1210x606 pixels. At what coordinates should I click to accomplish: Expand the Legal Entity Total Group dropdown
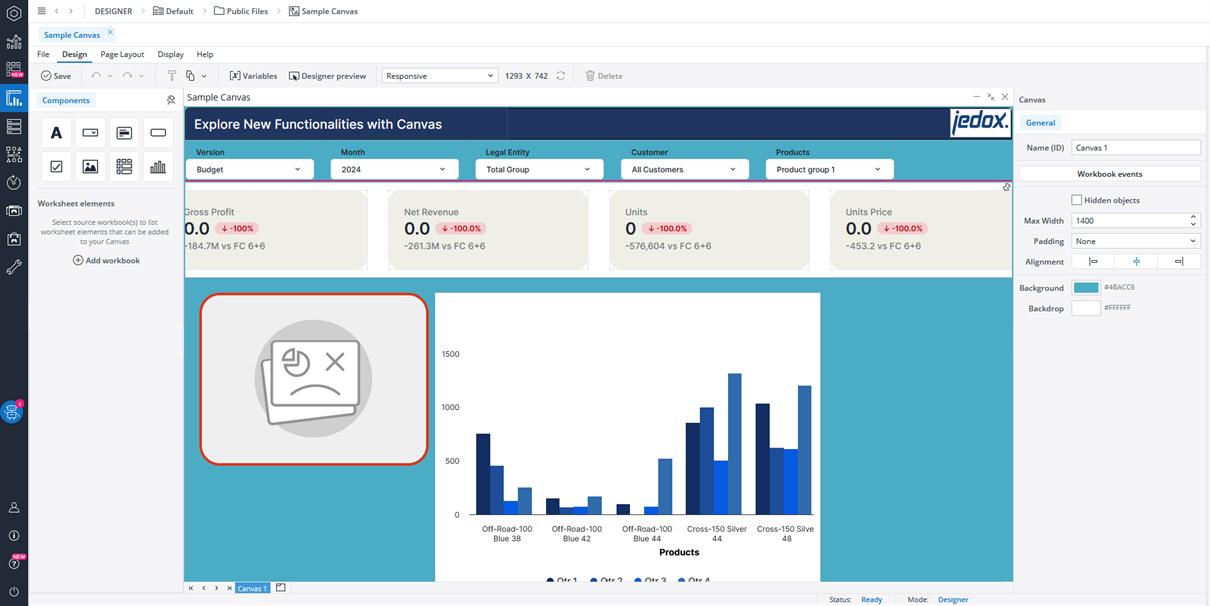(x=539, y=170)
